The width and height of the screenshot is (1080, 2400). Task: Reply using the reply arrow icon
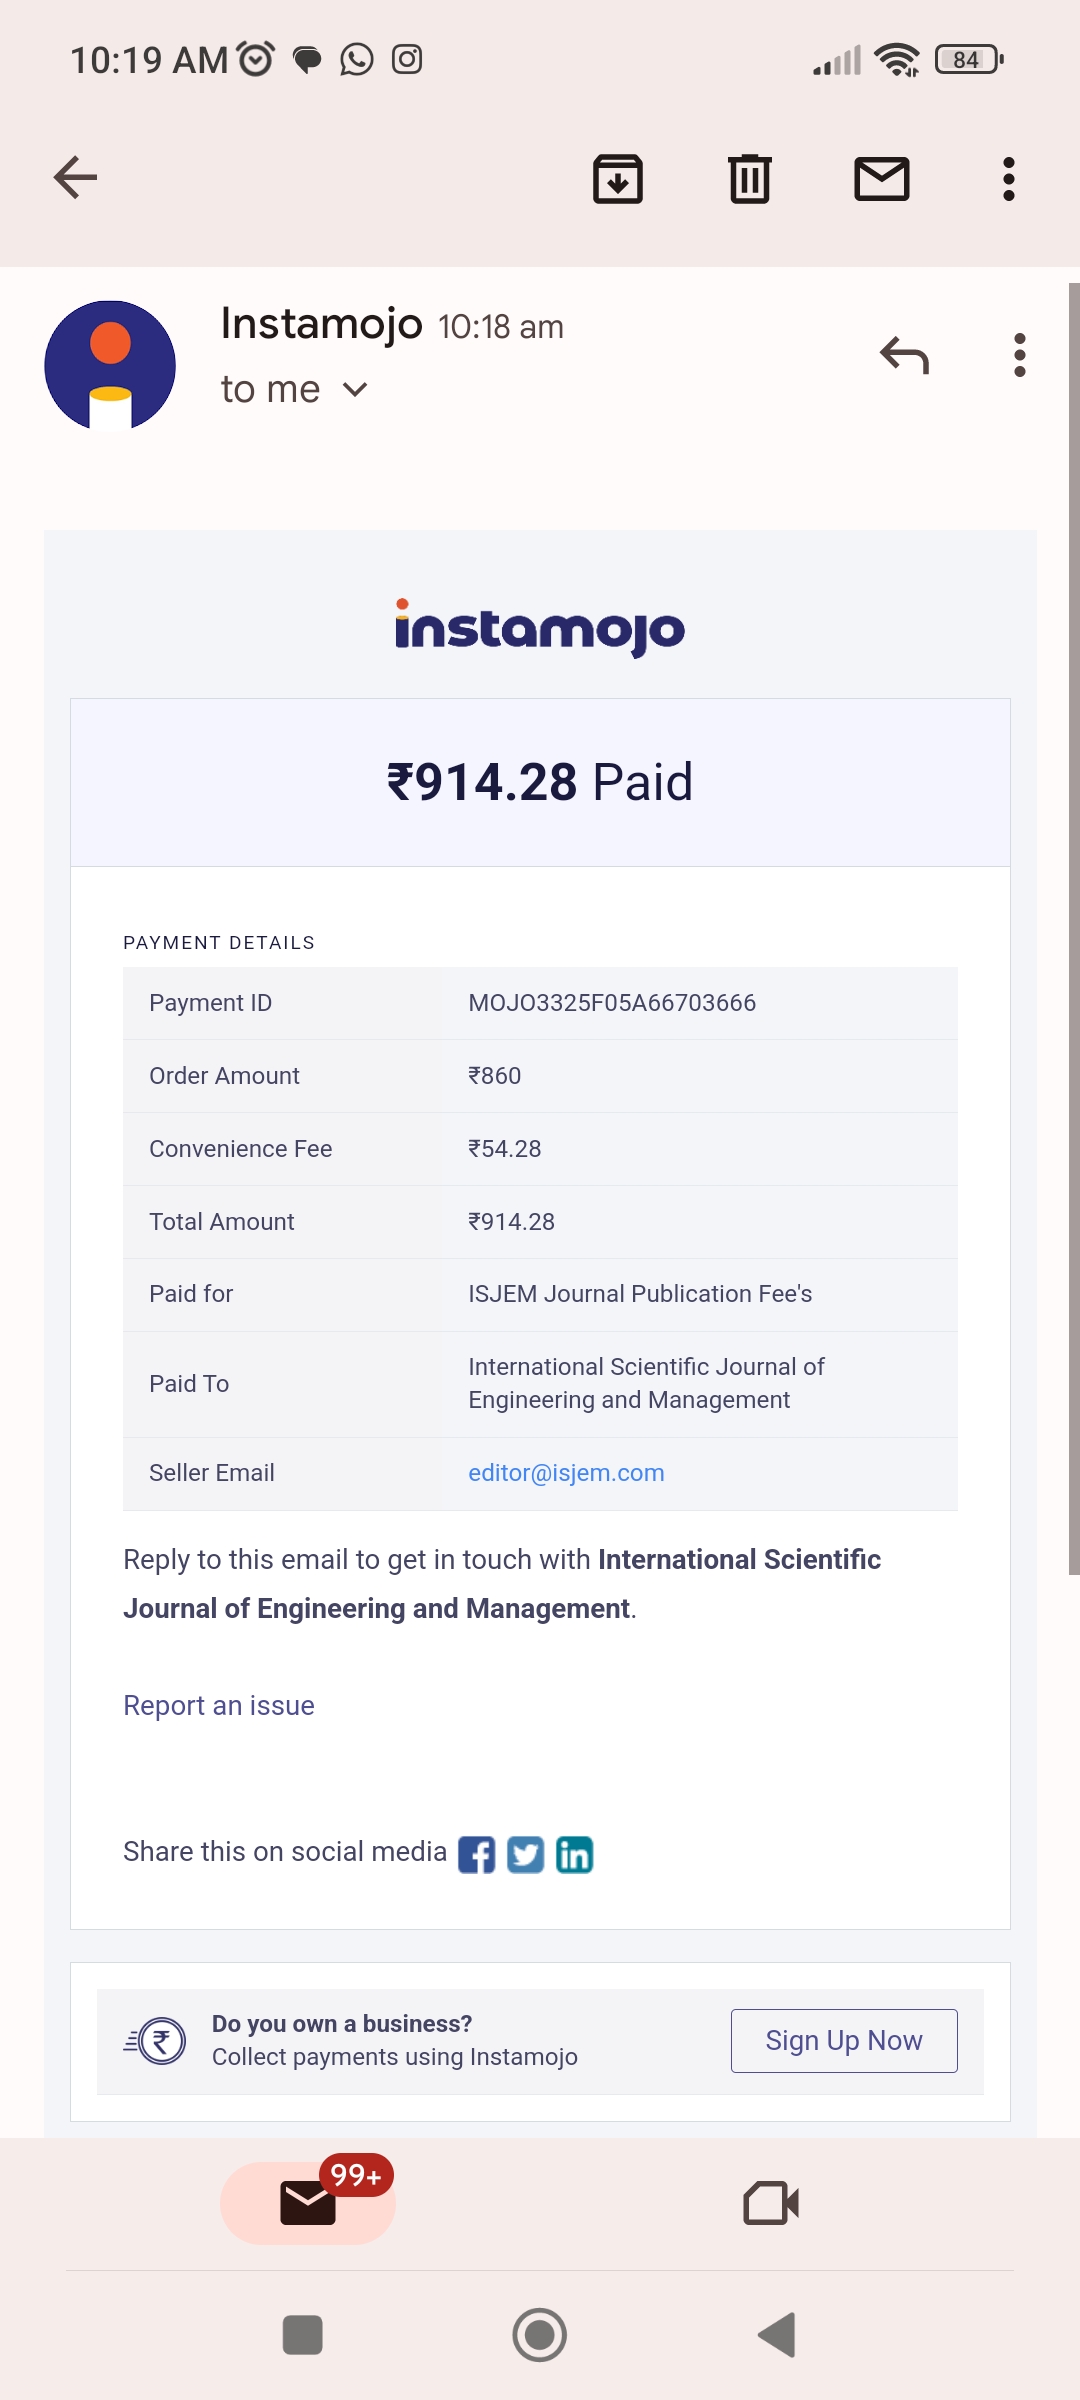point(904,355)
